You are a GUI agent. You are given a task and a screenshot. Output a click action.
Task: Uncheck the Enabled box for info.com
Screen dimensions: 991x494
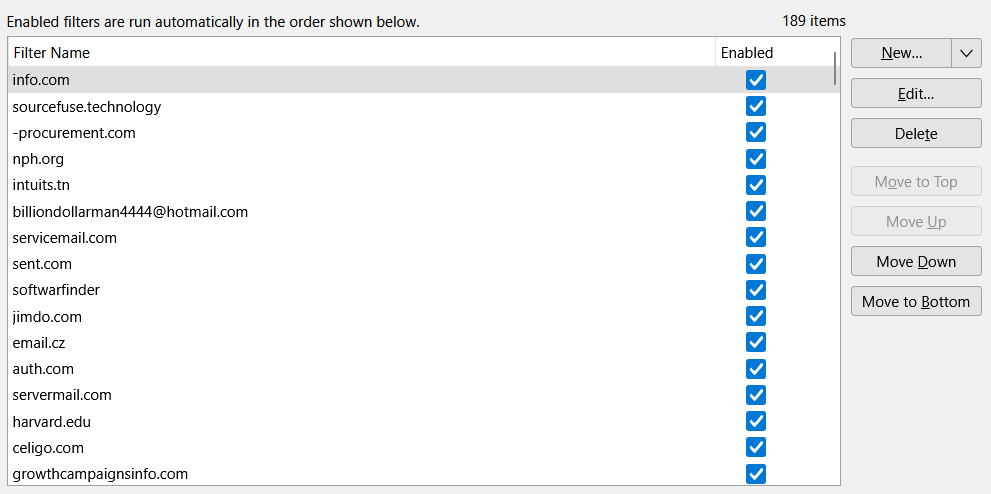[756, 80]
